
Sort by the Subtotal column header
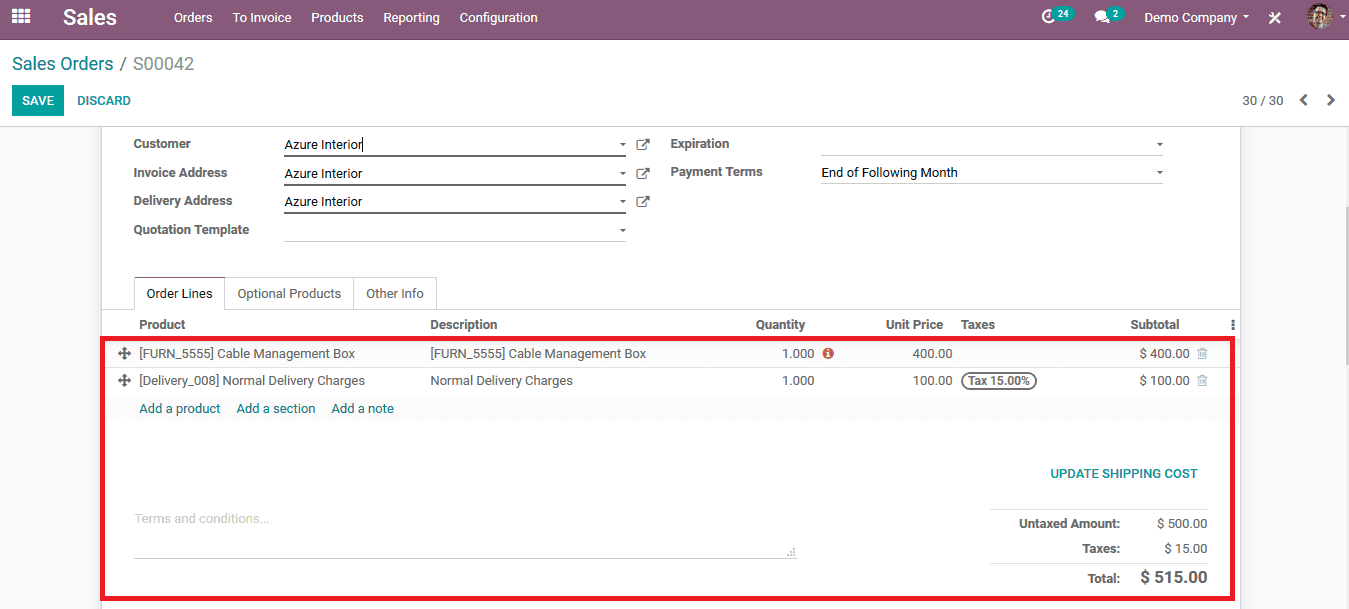pos(1155,325)
